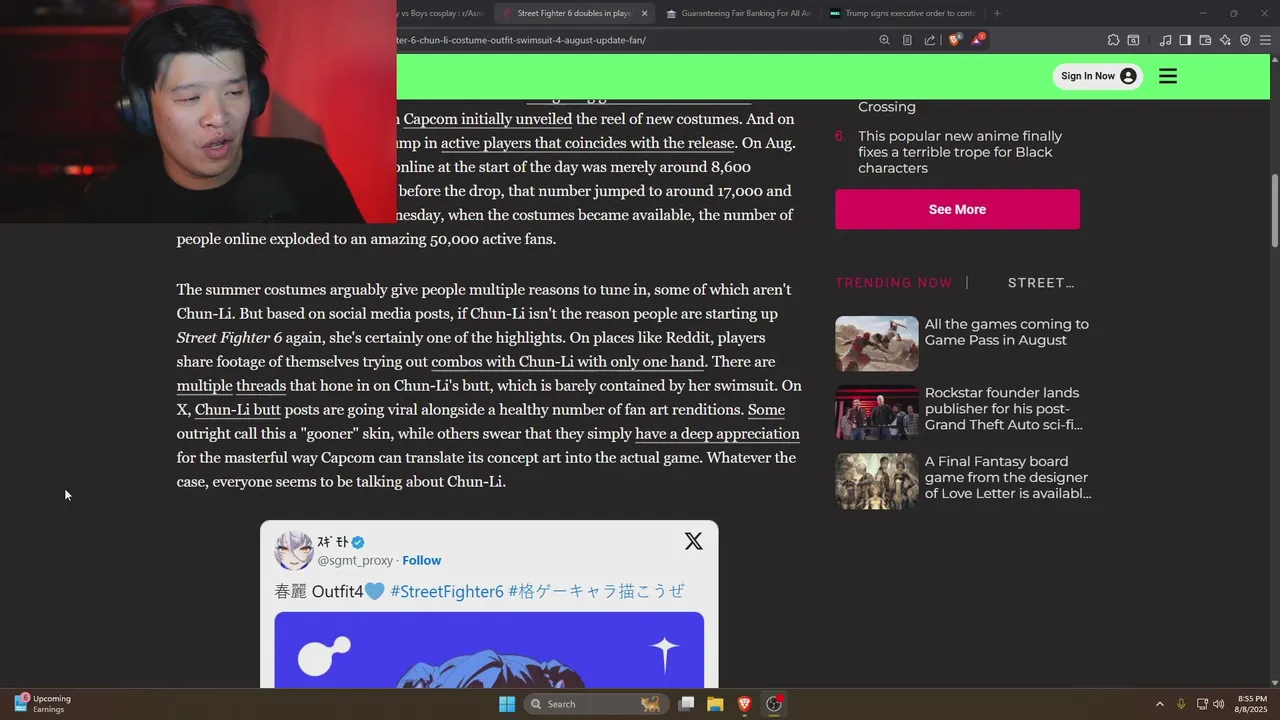Open Game Pass article thumbnail

tap(877, 343)
